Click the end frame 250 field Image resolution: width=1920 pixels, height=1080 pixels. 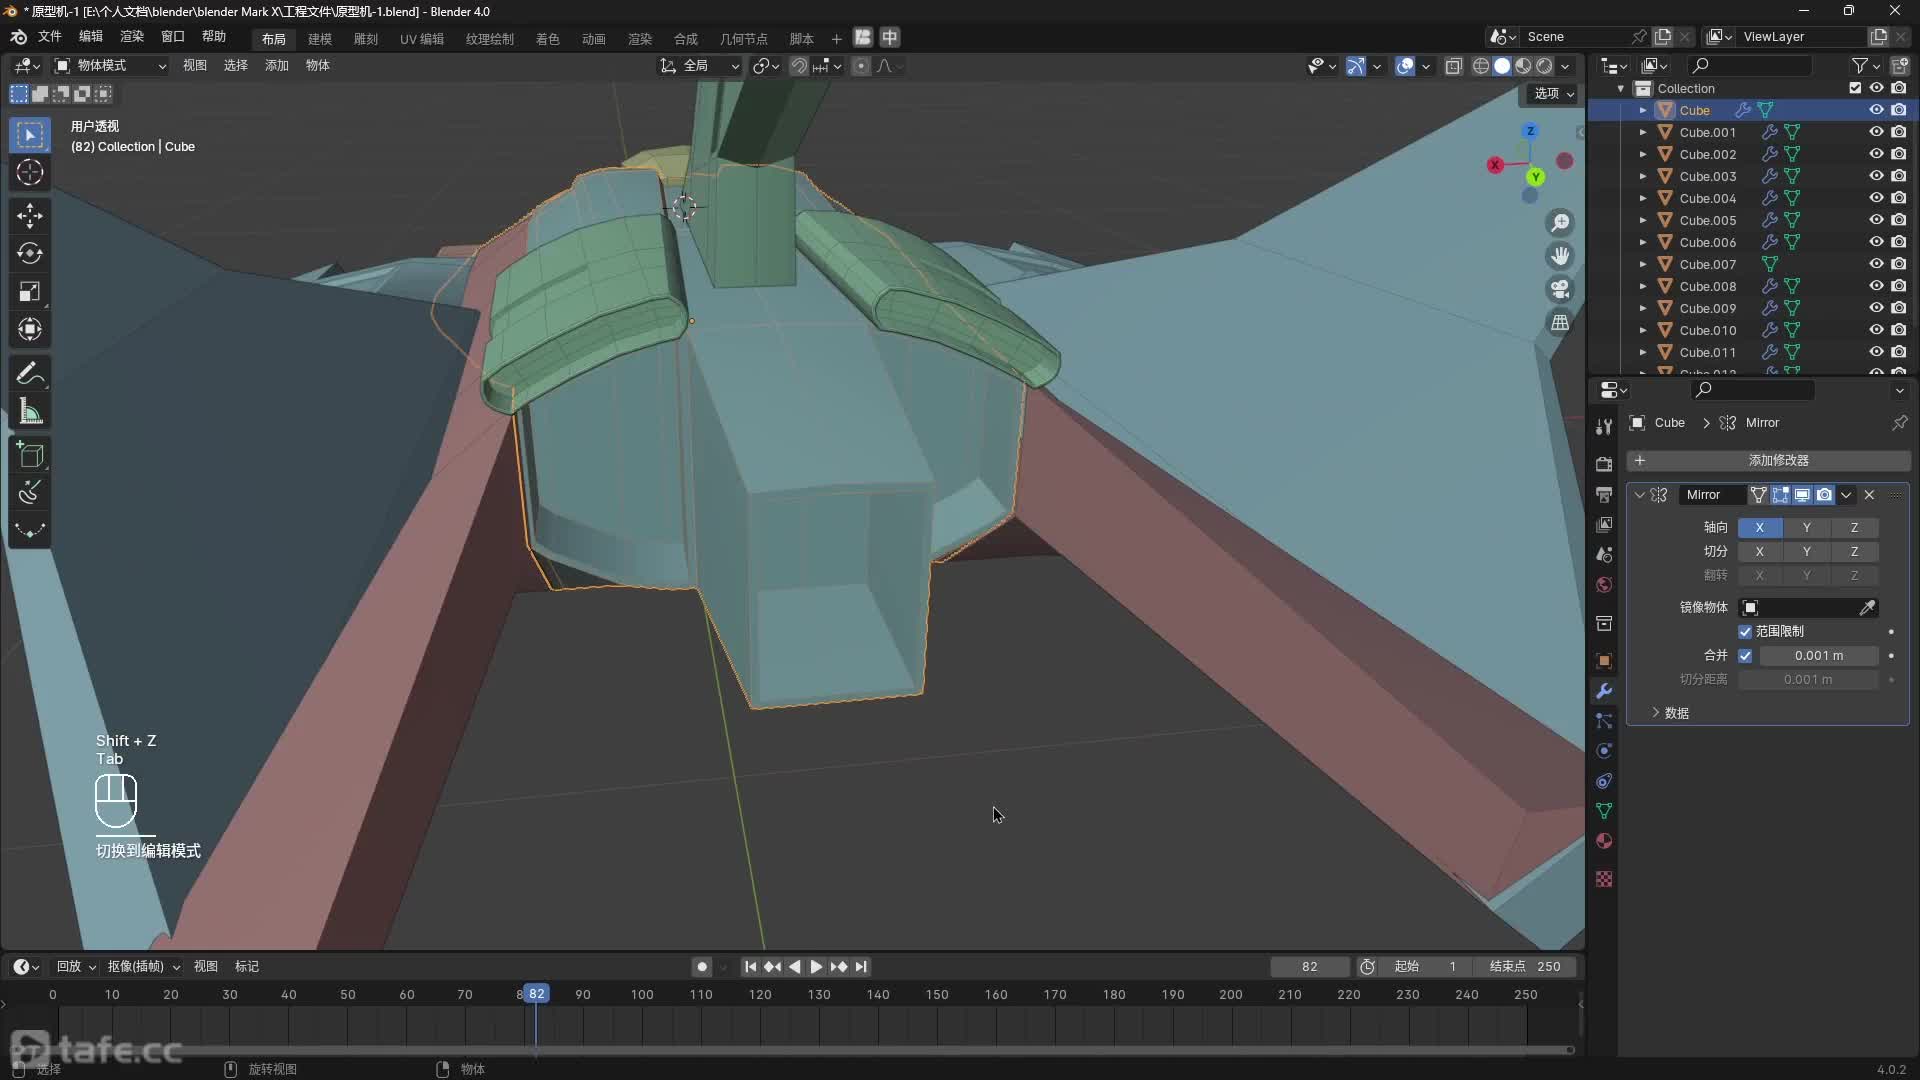click(1526, 967)
